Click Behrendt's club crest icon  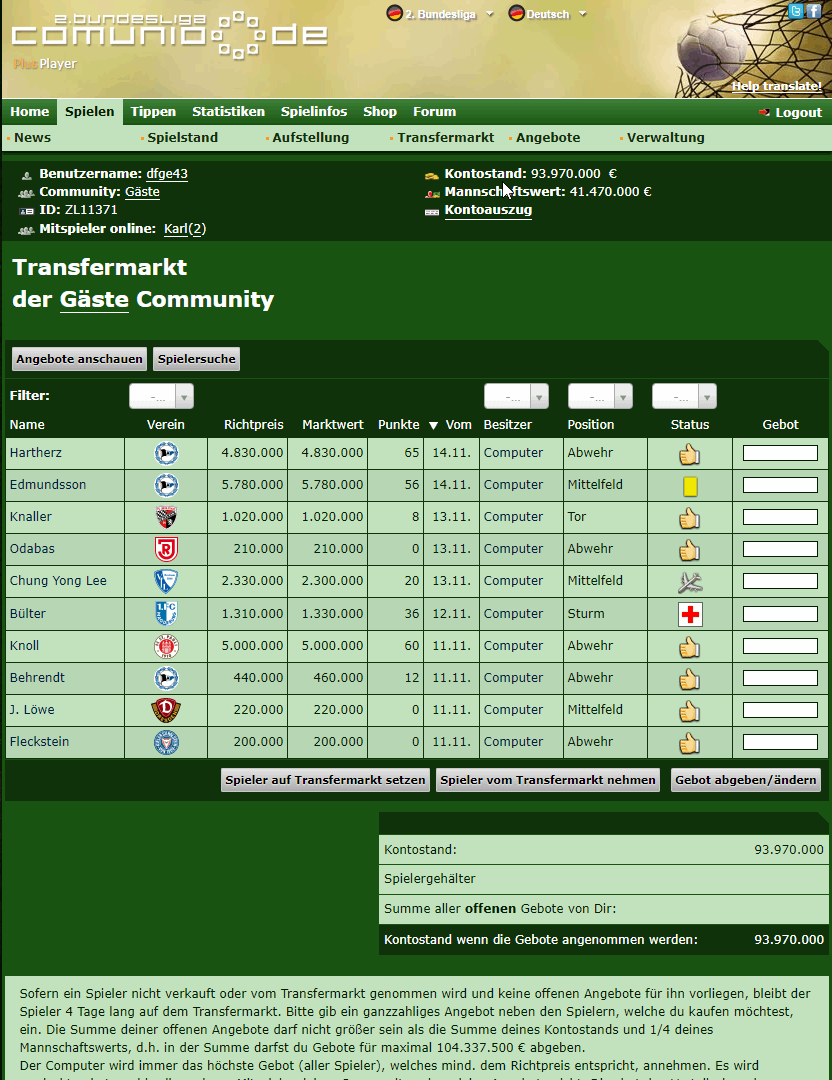coord(166,678)
